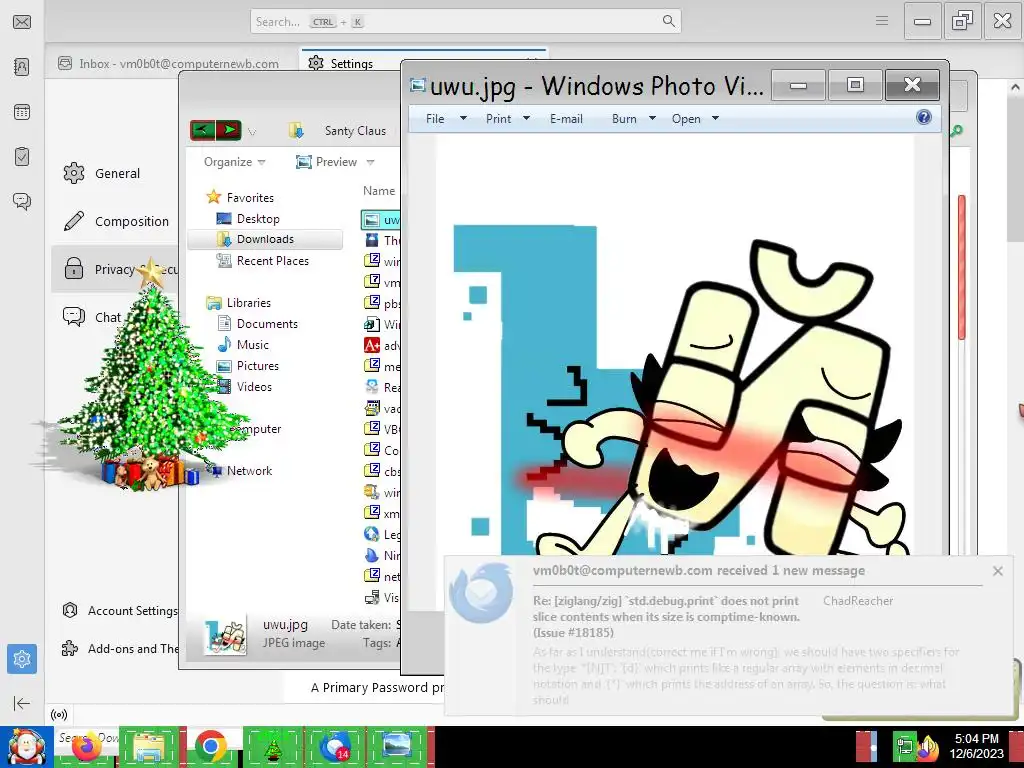Viewport: 1024px width, 768px height.
Task: Click Santy Claus in Explorer address bar
Action: click(x=355, y=131)
